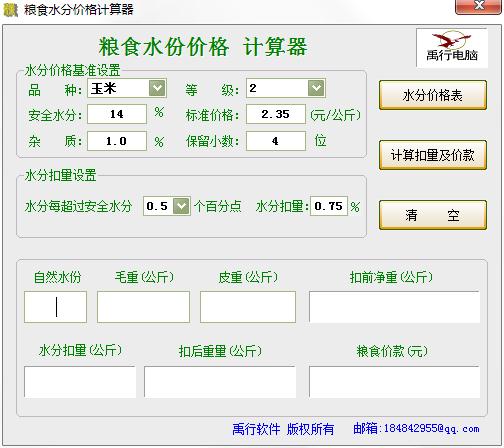Click the grain app icon in title bar

click(10, 9)
